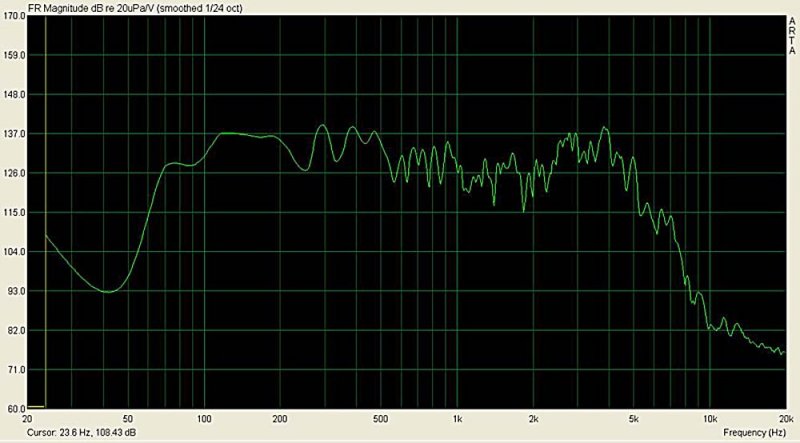
Task: Click the 50 Hz frequency axis label
Action: point(128,419)
